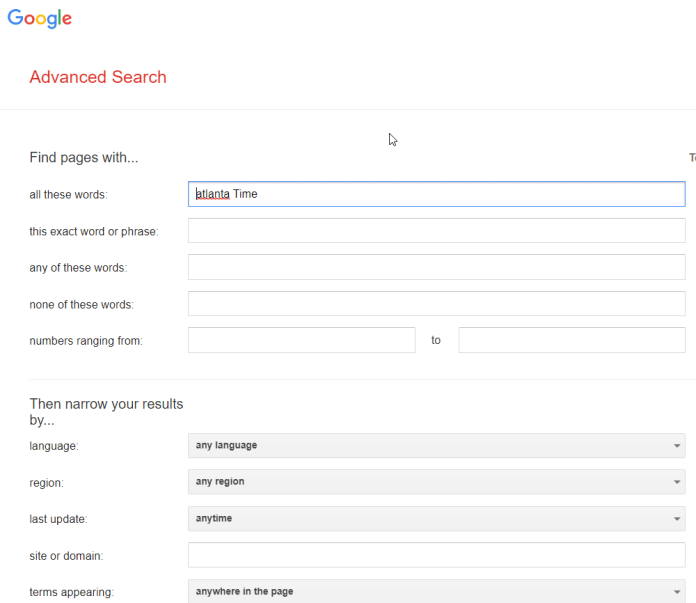Click the Advanced Search heading
696x603 pixels.
click(98, 77)
